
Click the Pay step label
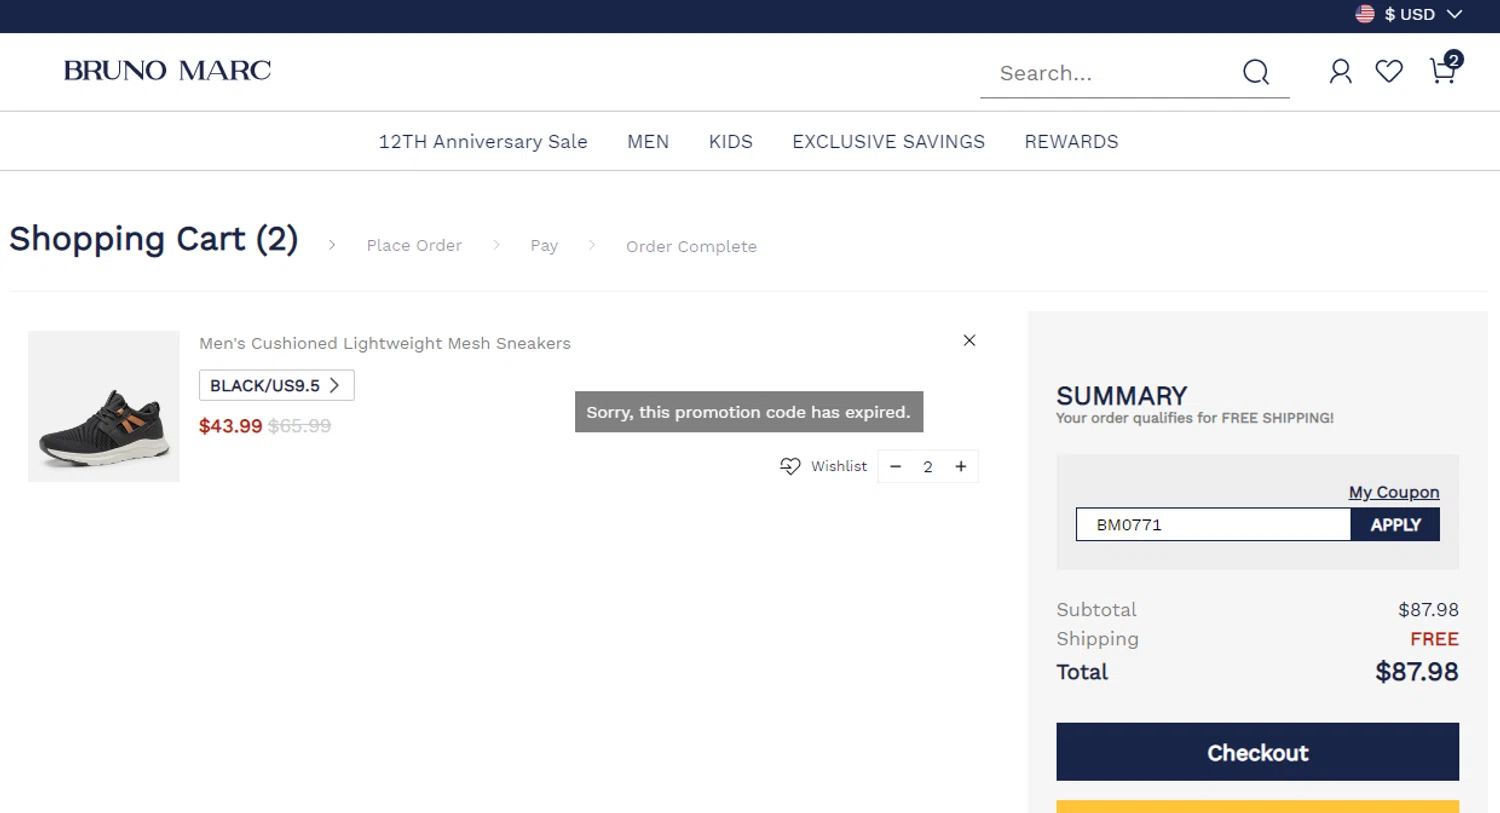pos(544,245)
